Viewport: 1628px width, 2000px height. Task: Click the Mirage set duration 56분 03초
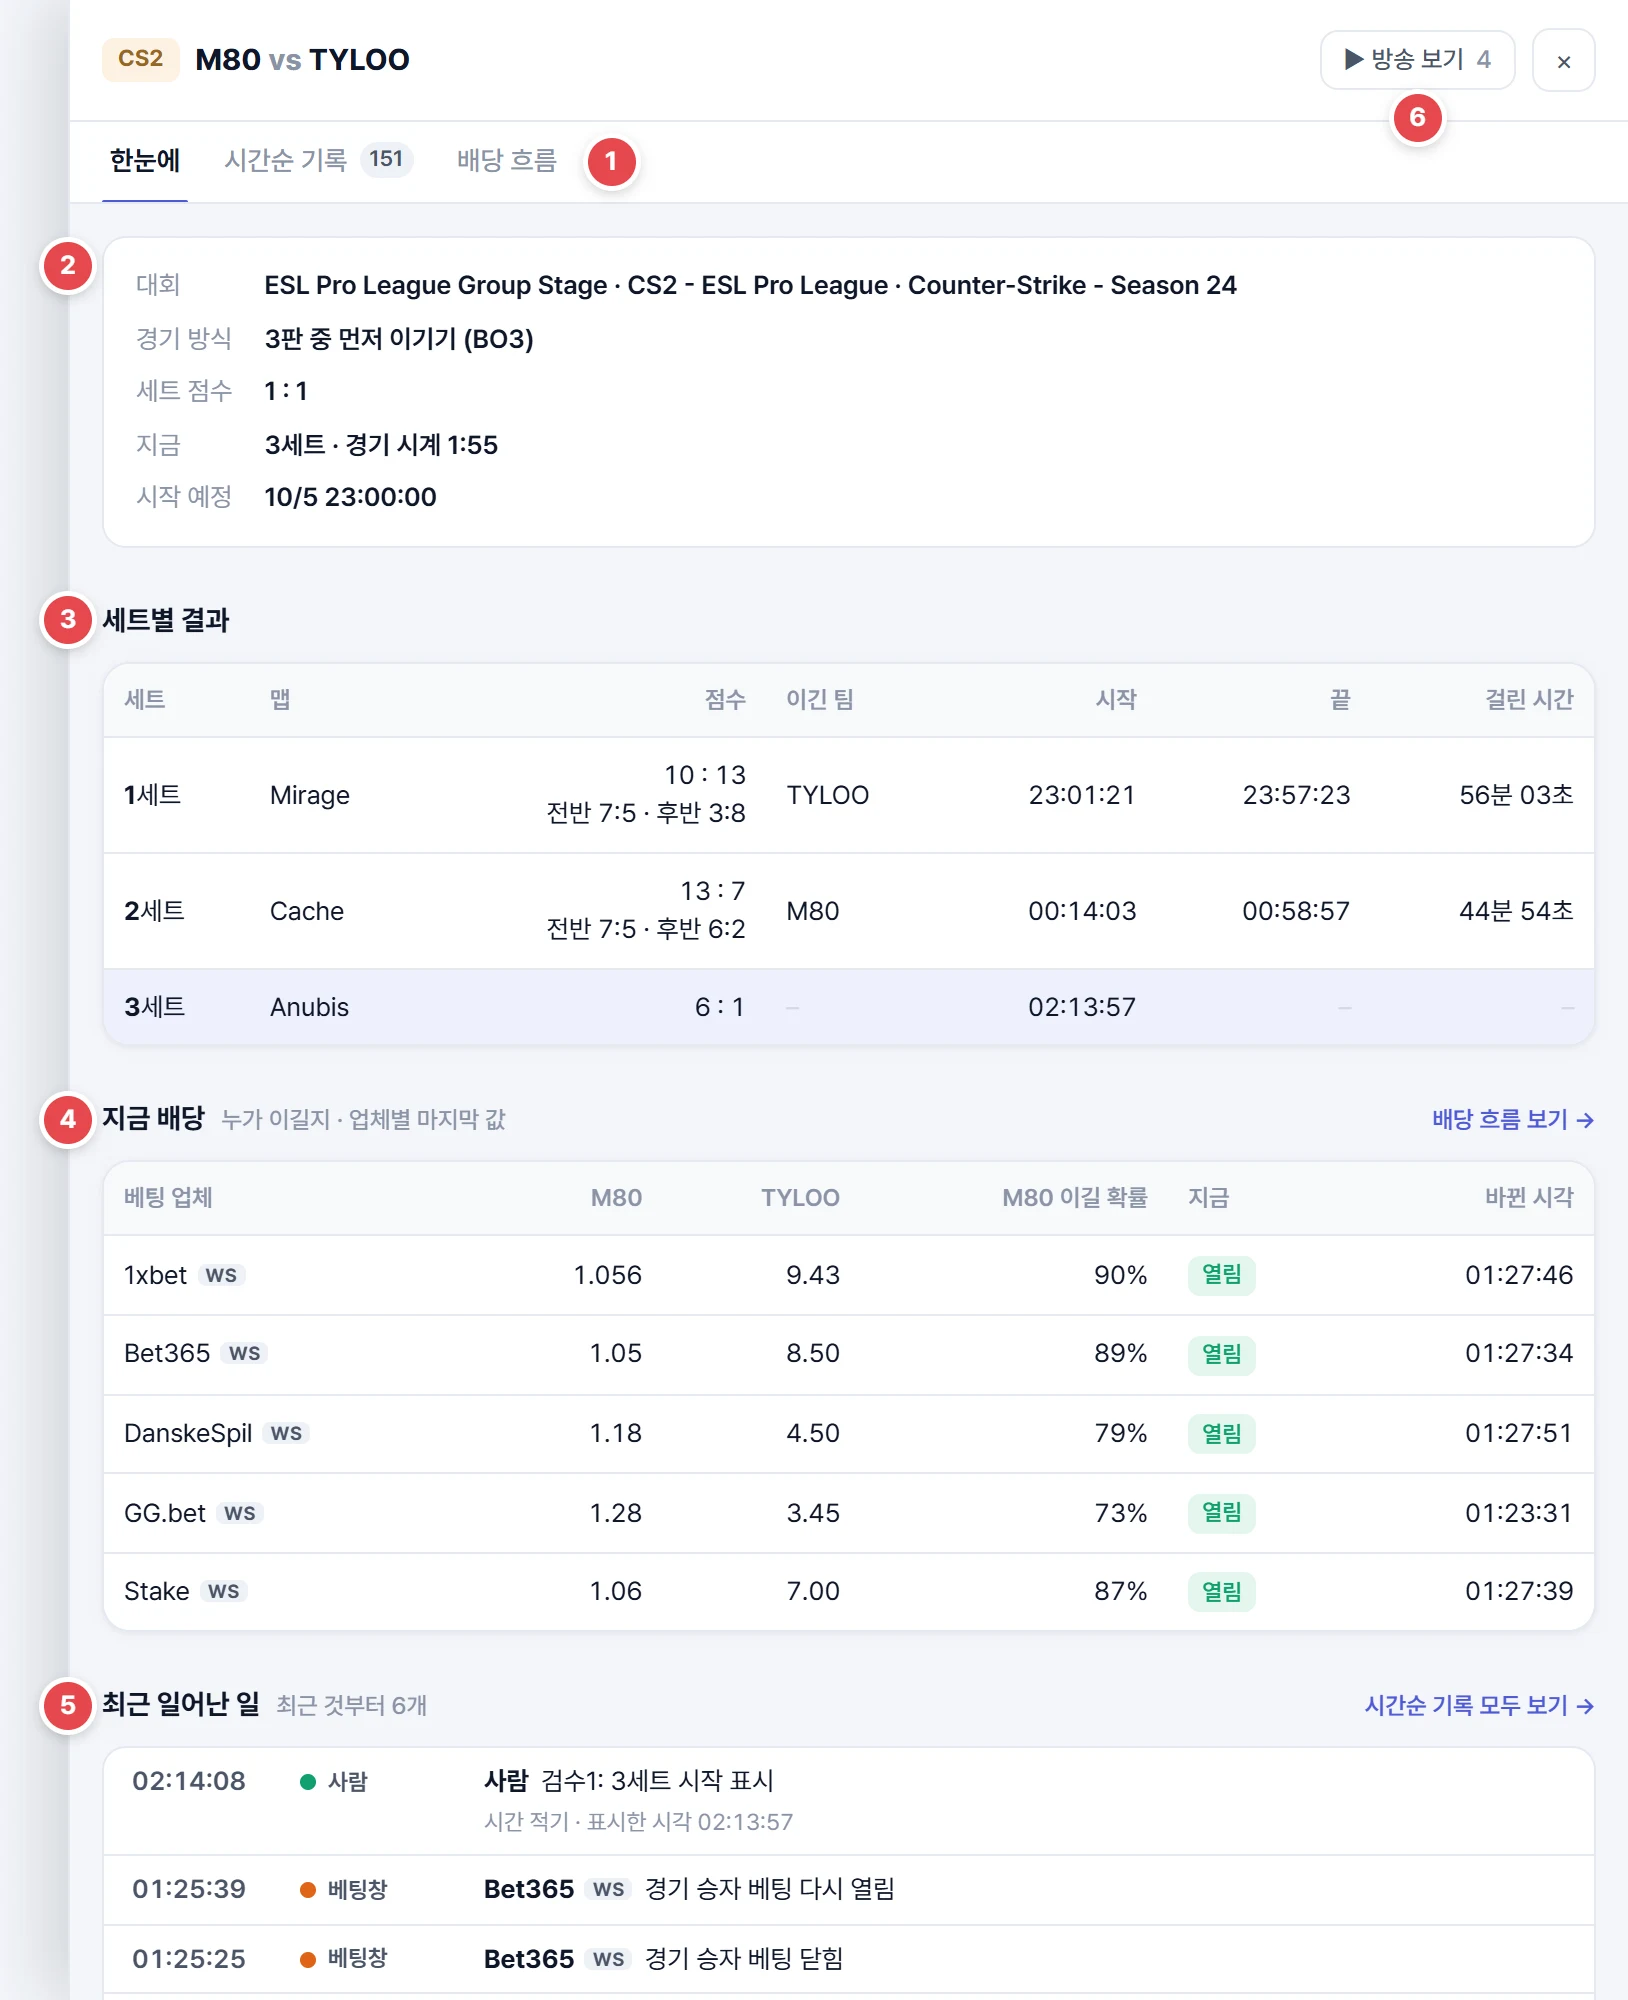pos(1516,796)
